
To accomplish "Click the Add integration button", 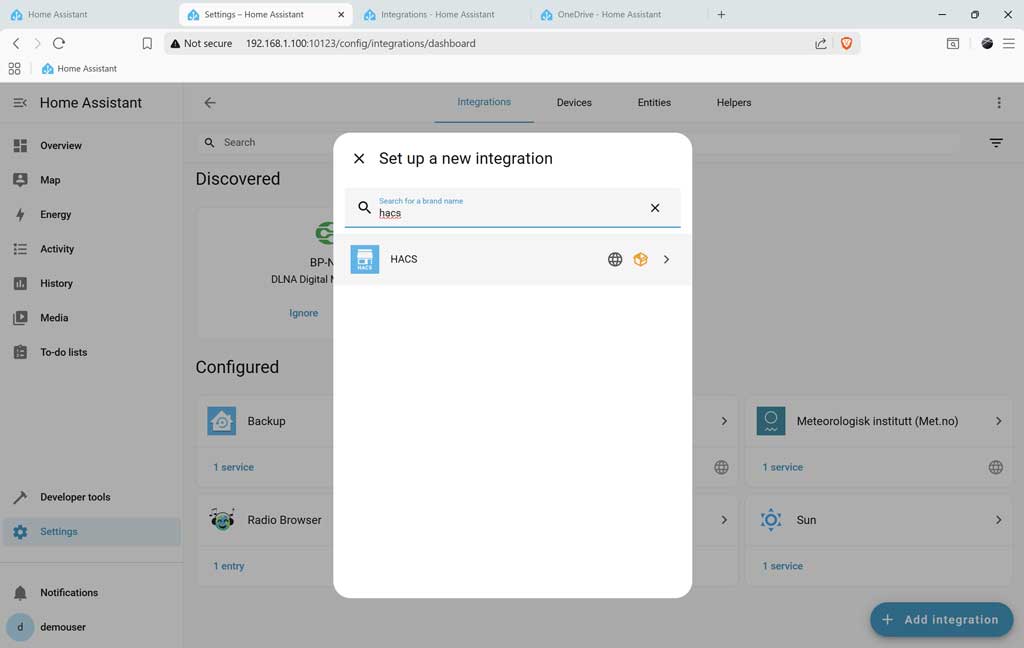I will [x=941, y=619].
